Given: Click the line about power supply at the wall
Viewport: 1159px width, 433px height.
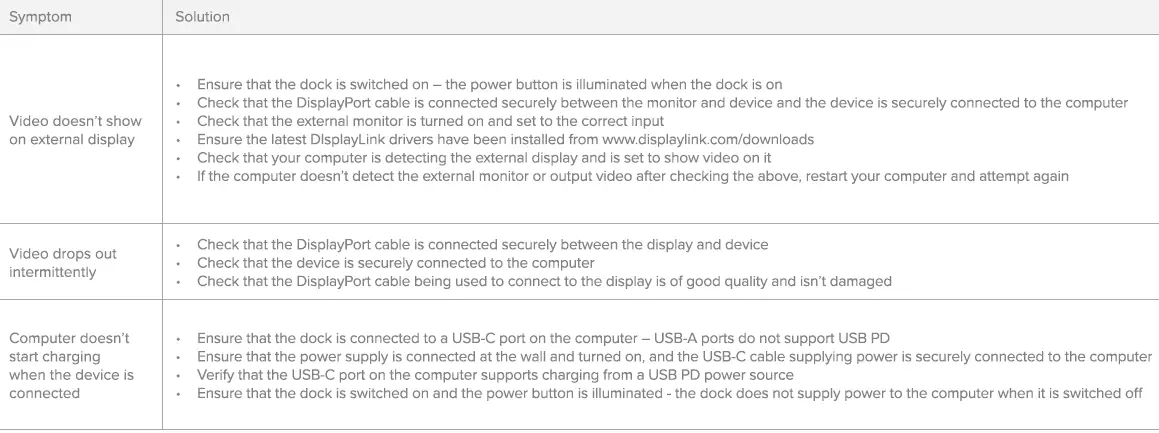Looking at the screenshot, I should pyautogui.click(x=674, y=356).
